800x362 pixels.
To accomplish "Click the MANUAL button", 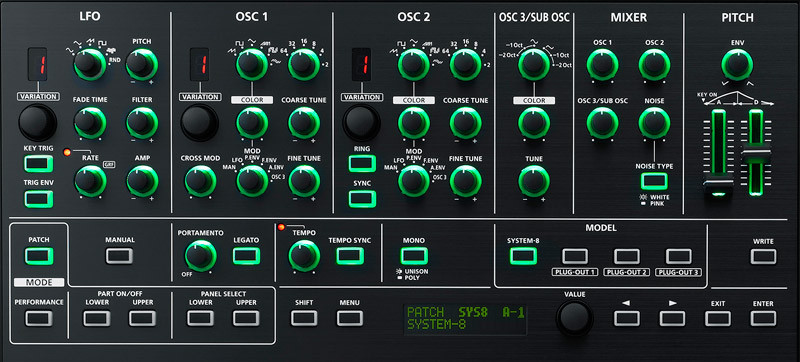I will pos(119,255).
